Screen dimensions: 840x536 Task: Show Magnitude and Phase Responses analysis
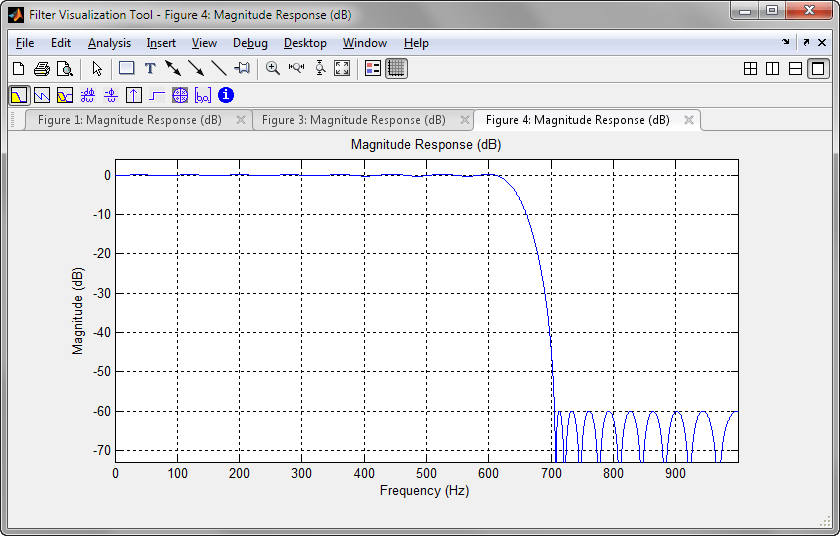point(65,95)
